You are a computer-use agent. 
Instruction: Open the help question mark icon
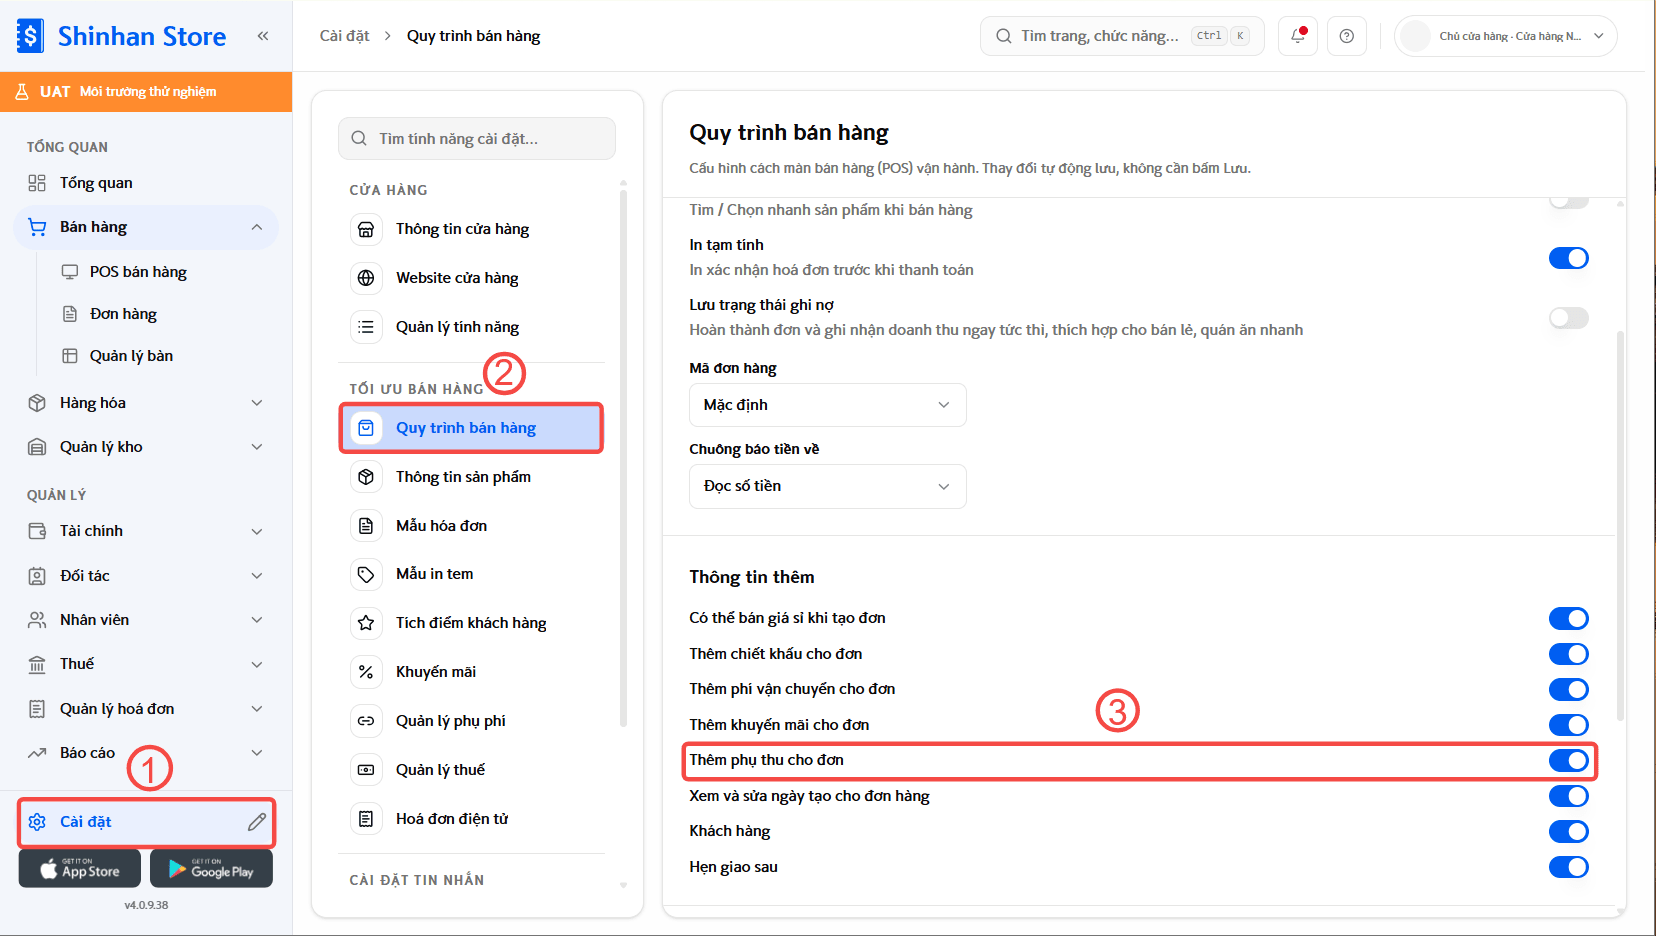1347,36
